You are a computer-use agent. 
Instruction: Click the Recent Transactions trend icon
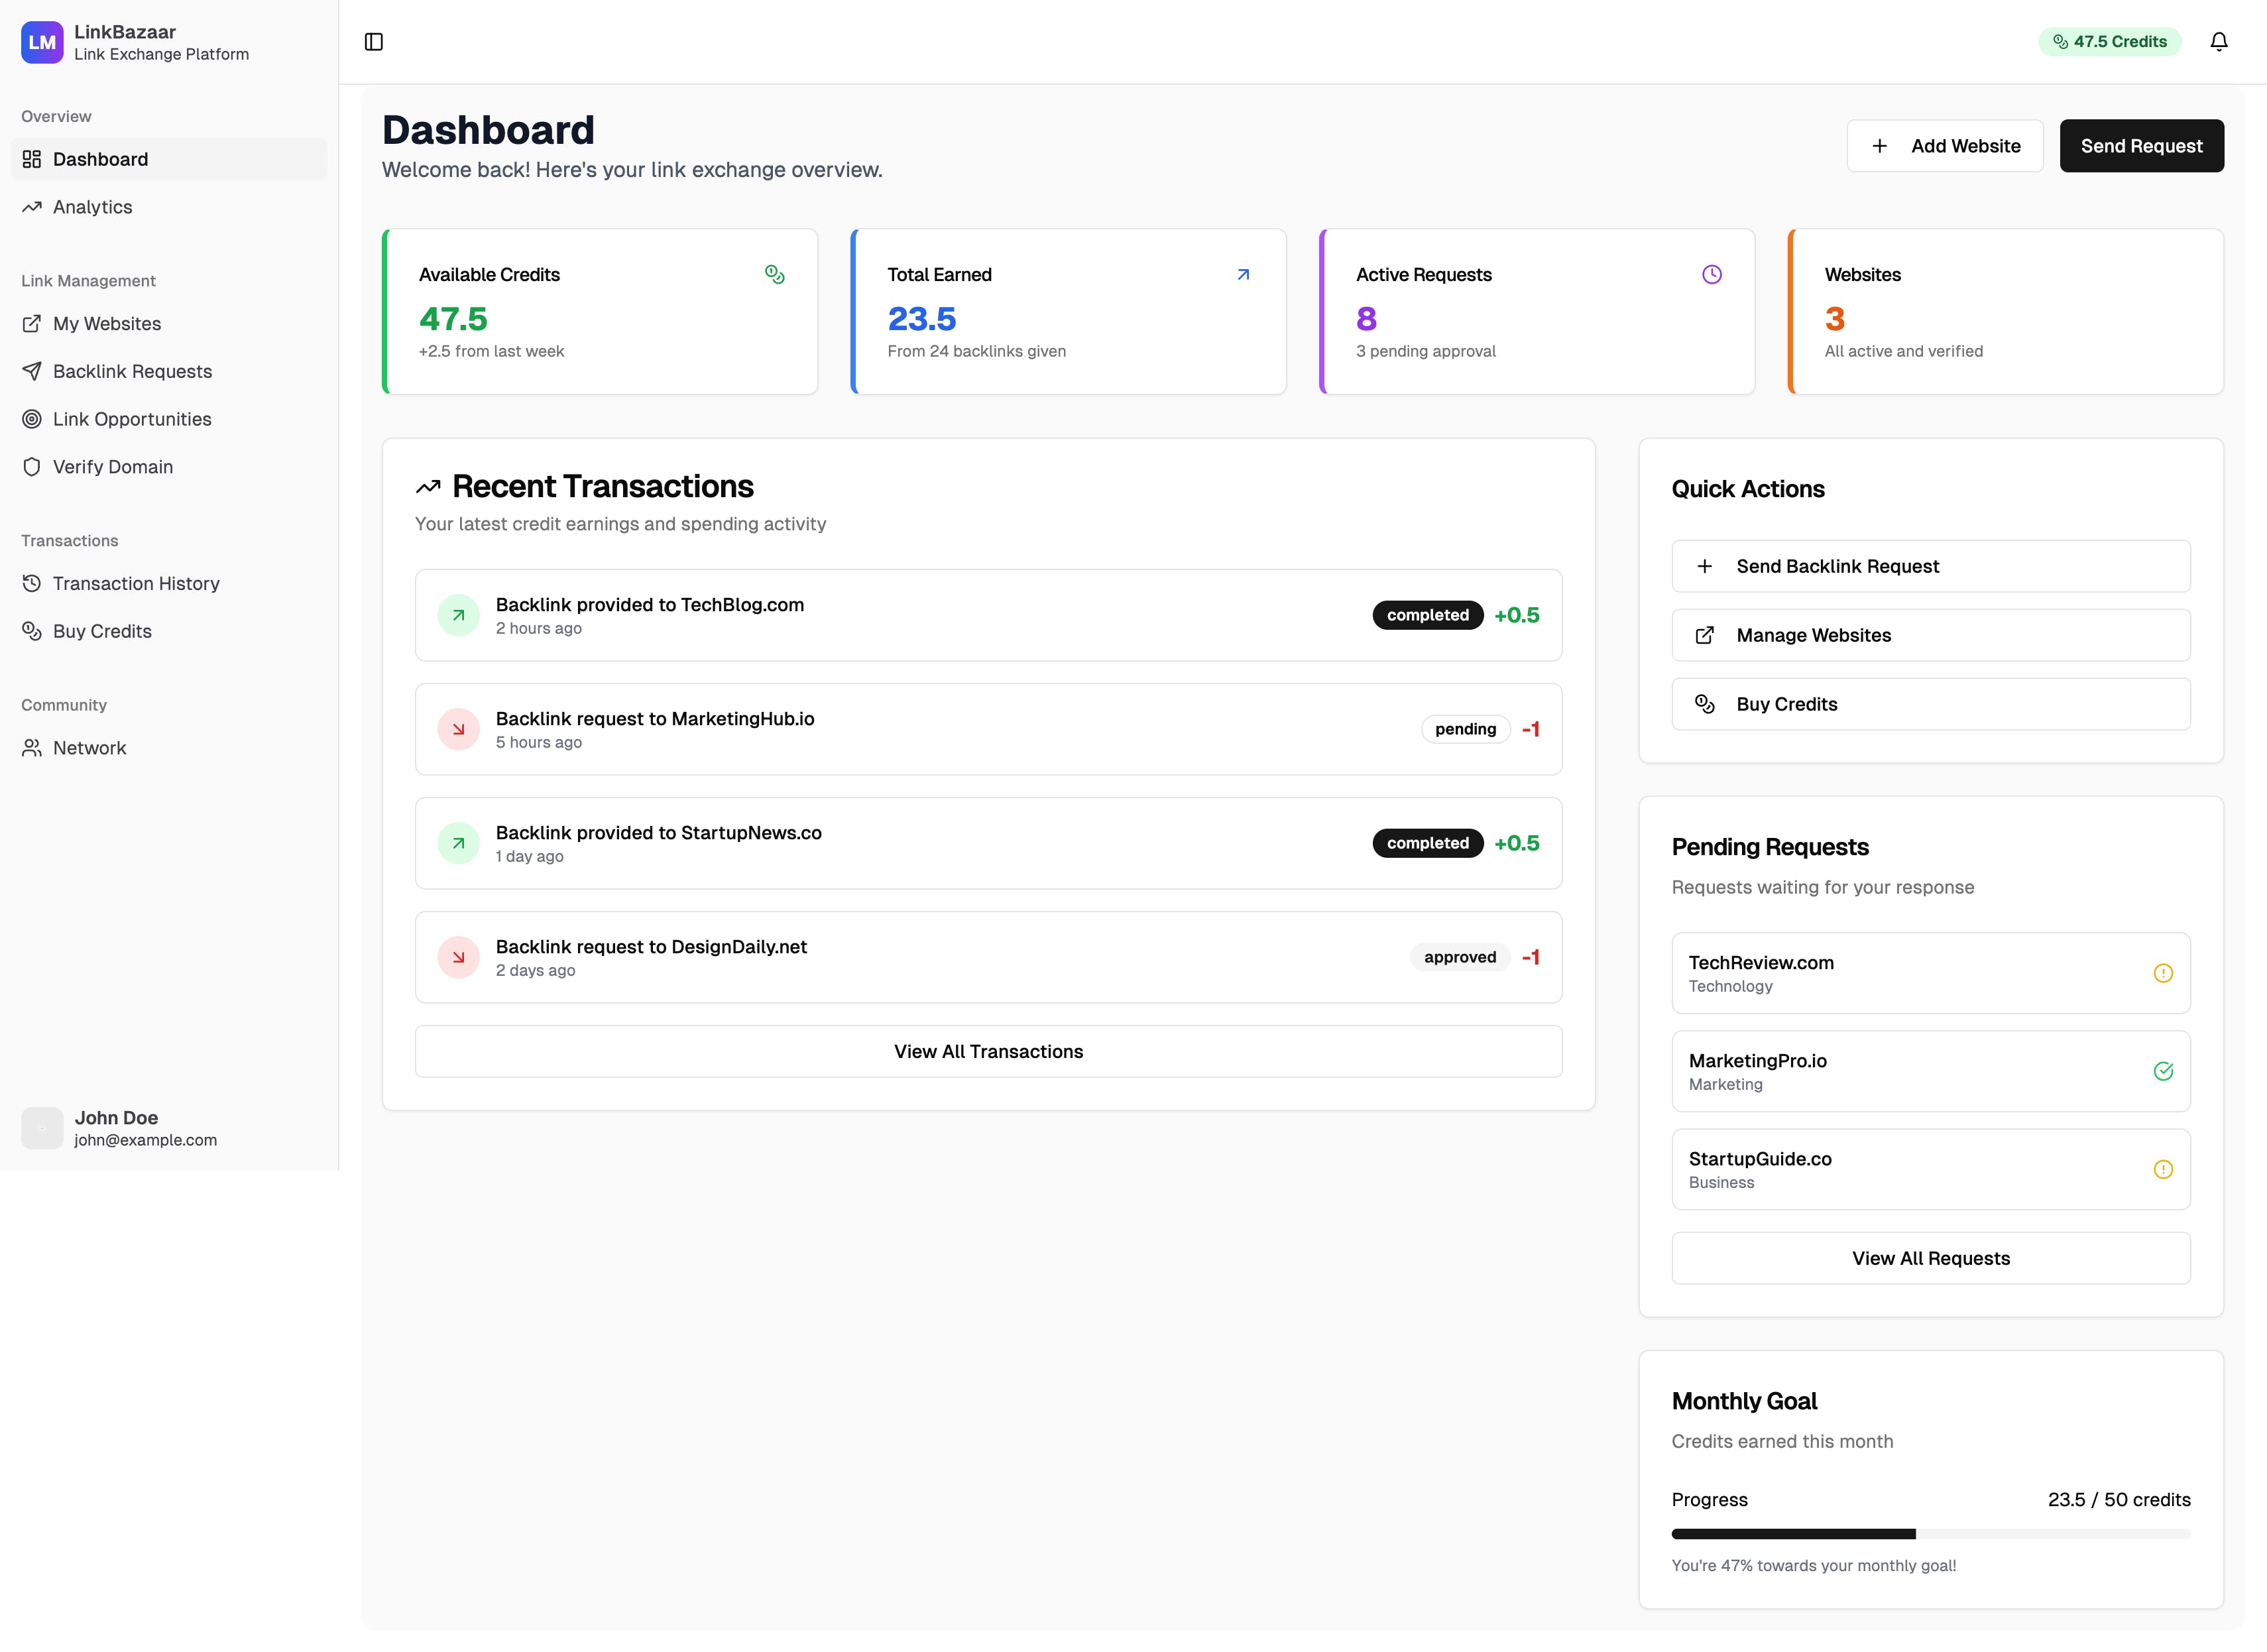(428, 487)
